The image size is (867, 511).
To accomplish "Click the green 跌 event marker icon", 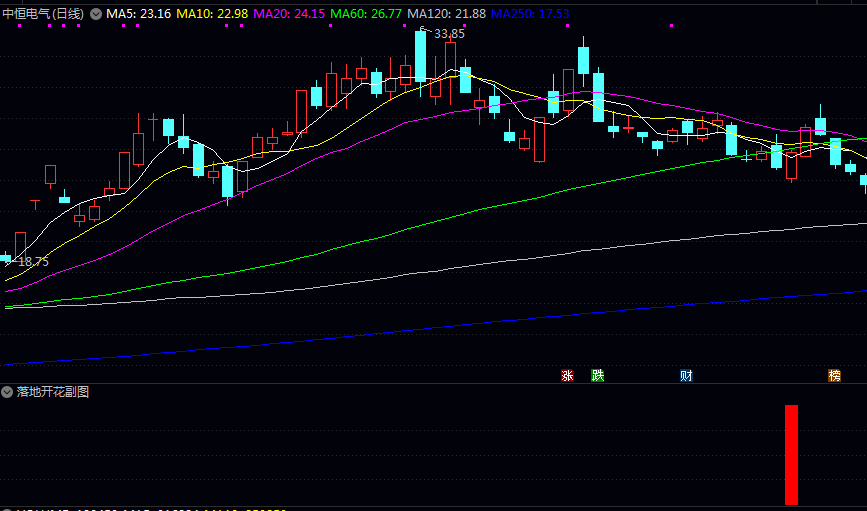I will coord(598,376).
